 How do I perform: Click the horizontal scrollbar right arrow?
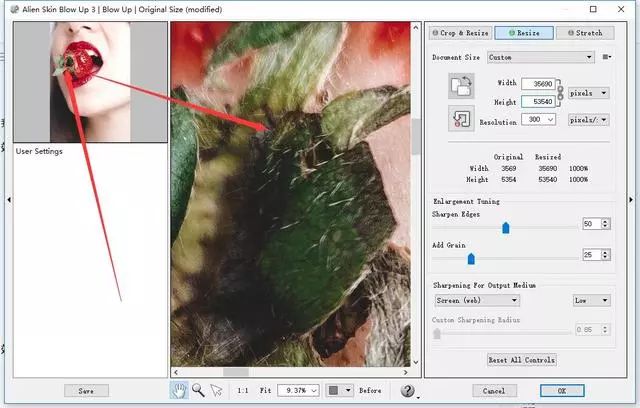pos(405,372)
